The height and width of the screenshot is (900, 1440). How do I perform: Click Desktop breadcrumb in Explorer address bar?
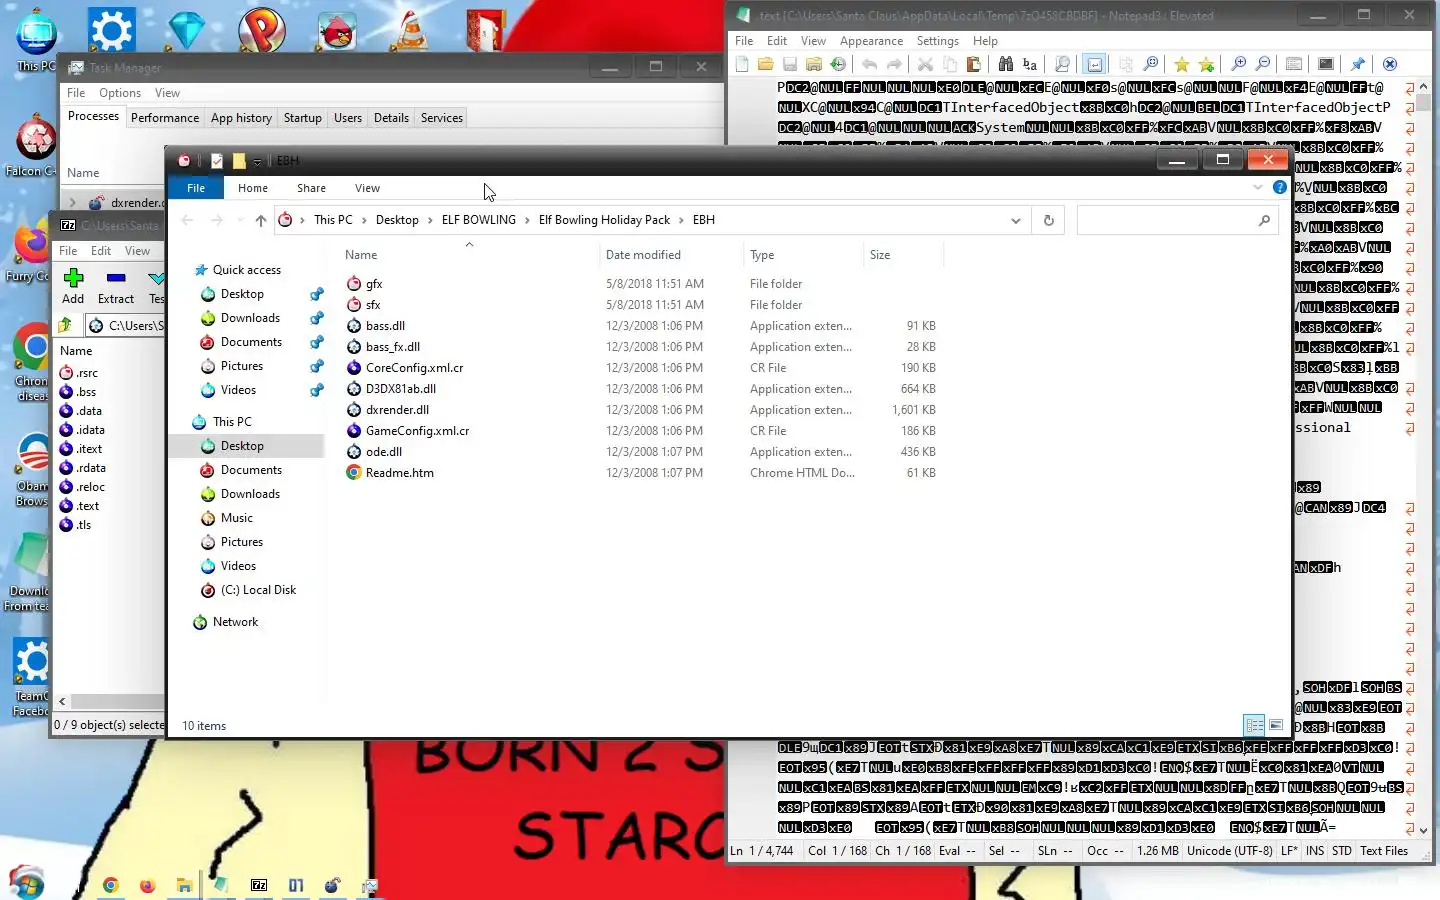pyautogui.click(x=397, y=220)
